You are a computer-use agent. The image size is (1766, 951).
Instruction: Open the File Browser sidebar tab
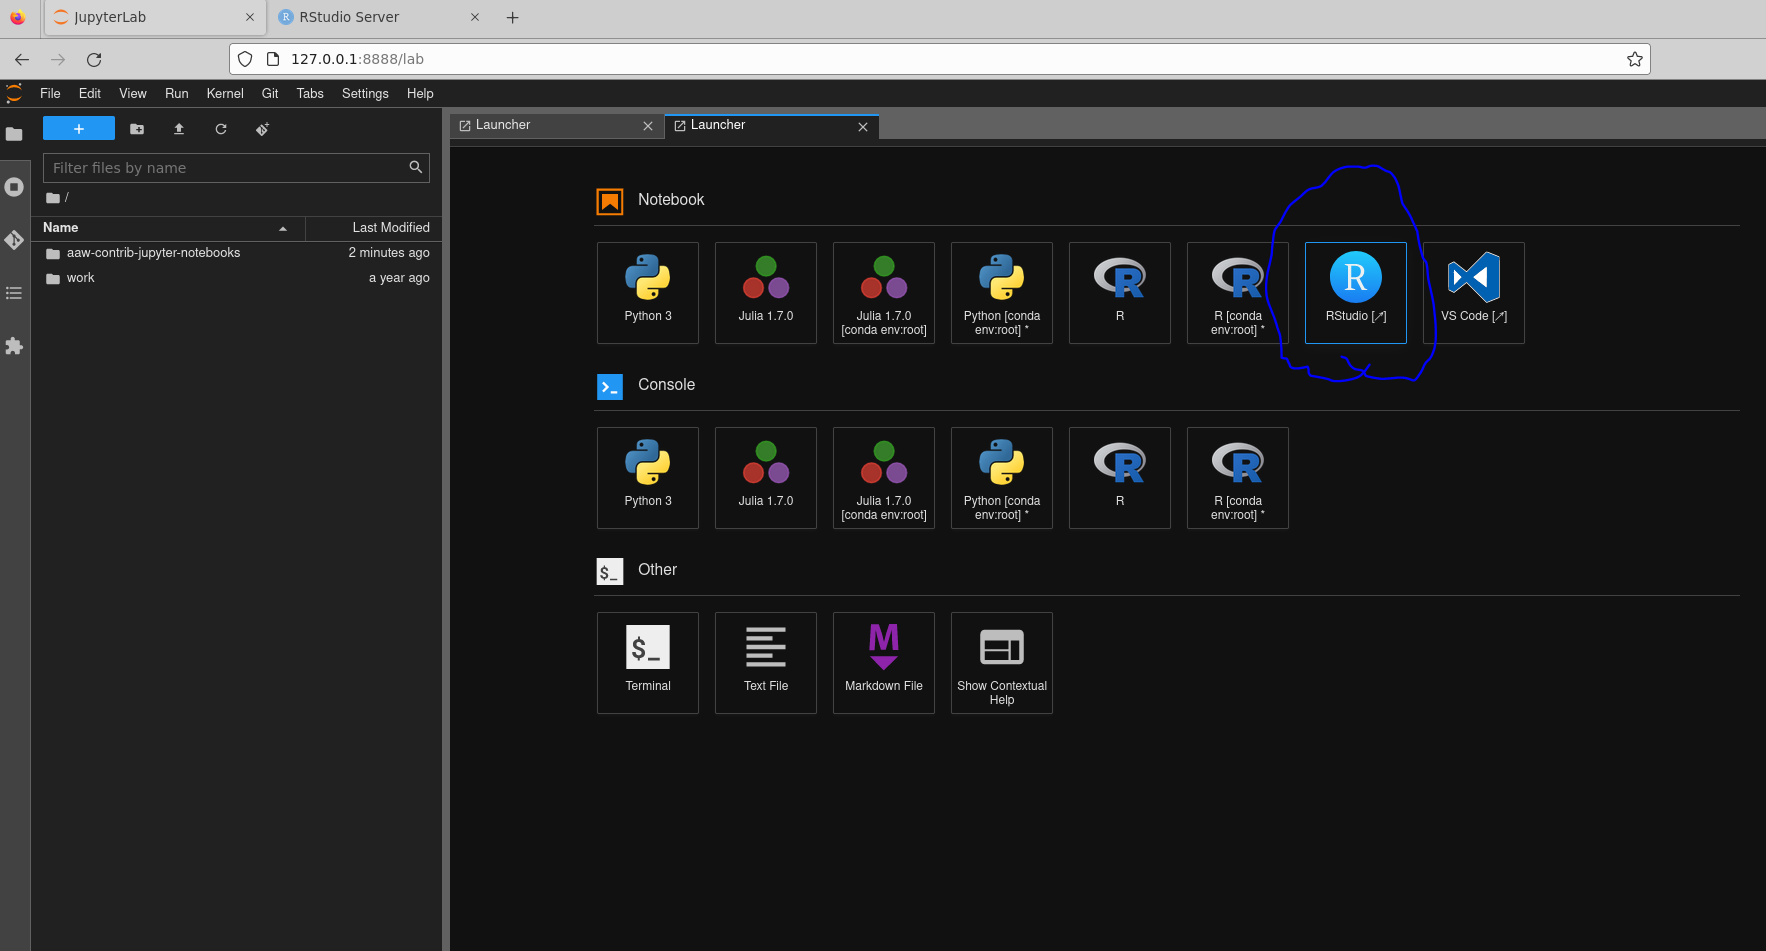click(x=14, y=134)
